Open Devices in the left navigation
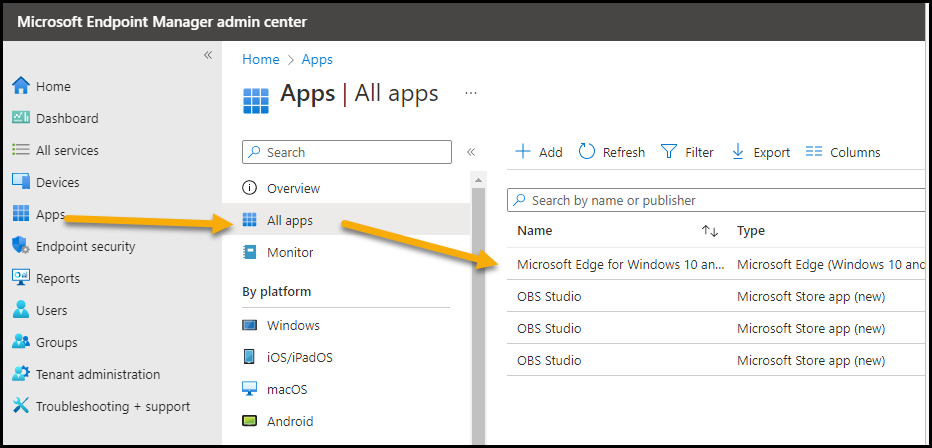 pyautogui.click(x=58, y=182)
